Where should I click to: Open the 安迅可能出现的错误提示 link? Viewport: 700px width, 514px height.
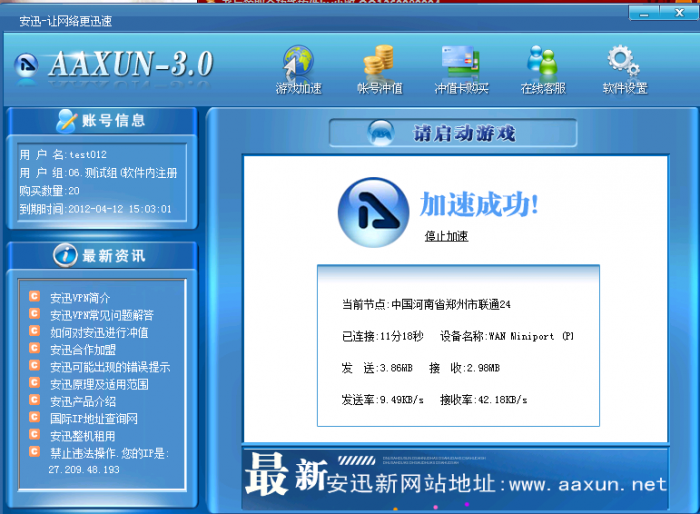110,367
